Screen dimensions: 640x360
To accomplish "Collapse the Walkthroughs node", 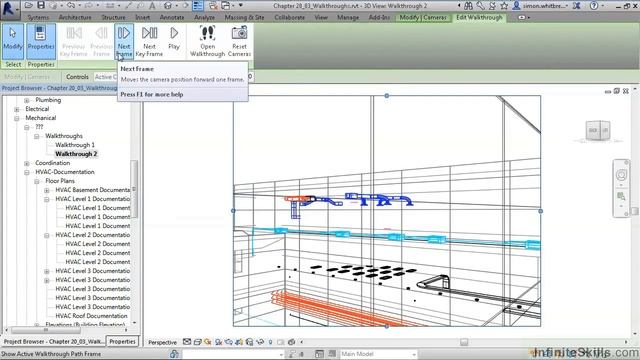I will 37,136.
